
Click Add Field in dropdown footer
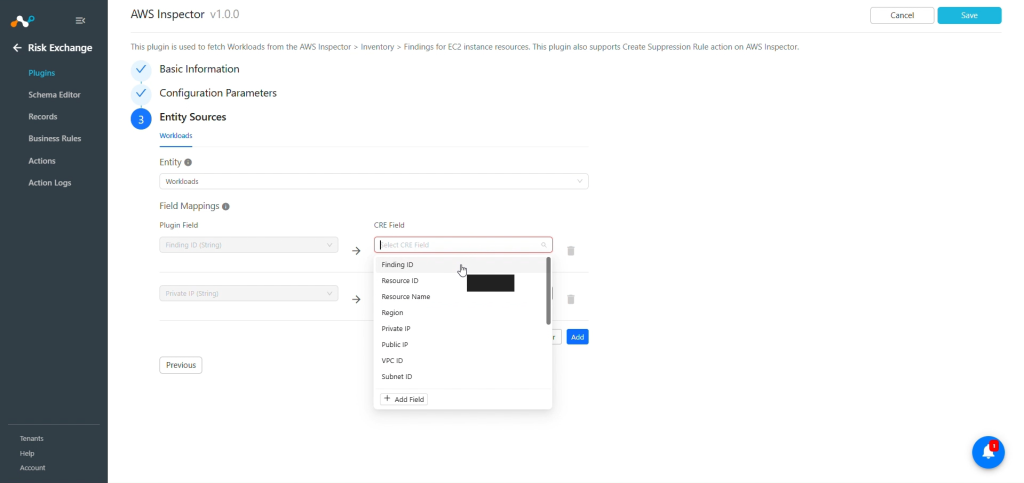(x=404, y=399)
